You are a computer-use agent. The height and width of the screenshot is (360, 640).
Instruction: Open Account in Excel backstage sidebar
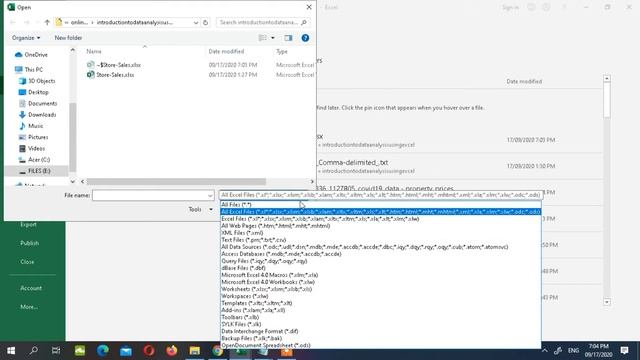[x=31, y=288]
